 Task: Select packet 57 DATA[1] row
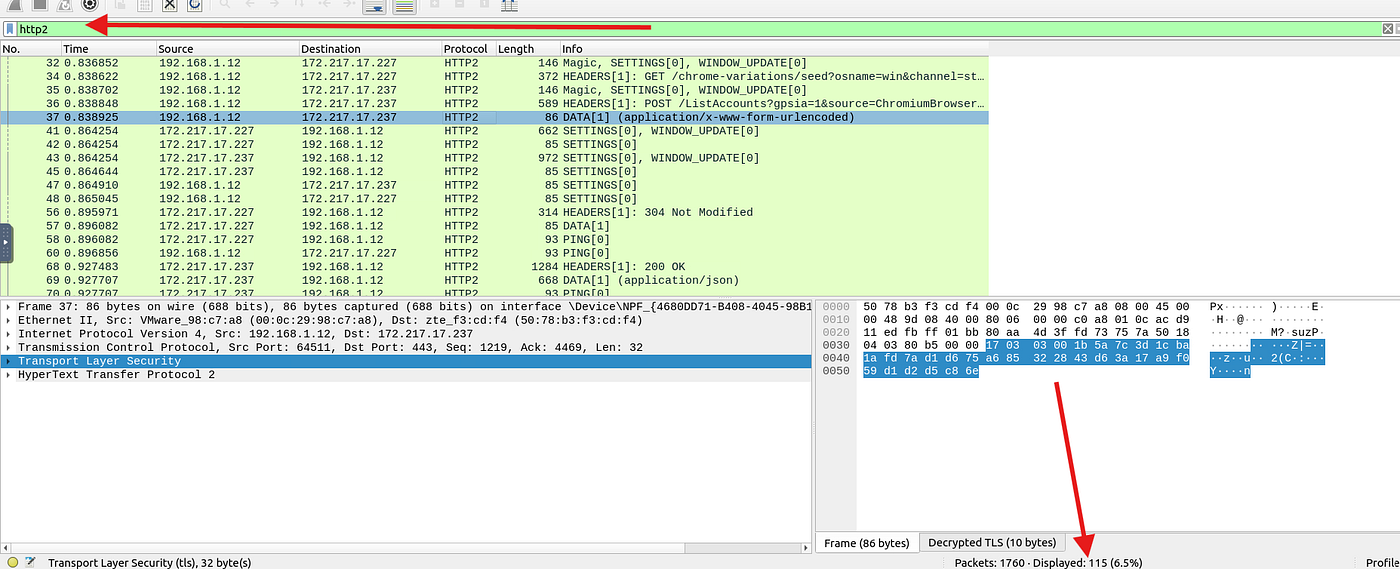tap(494, 226)
